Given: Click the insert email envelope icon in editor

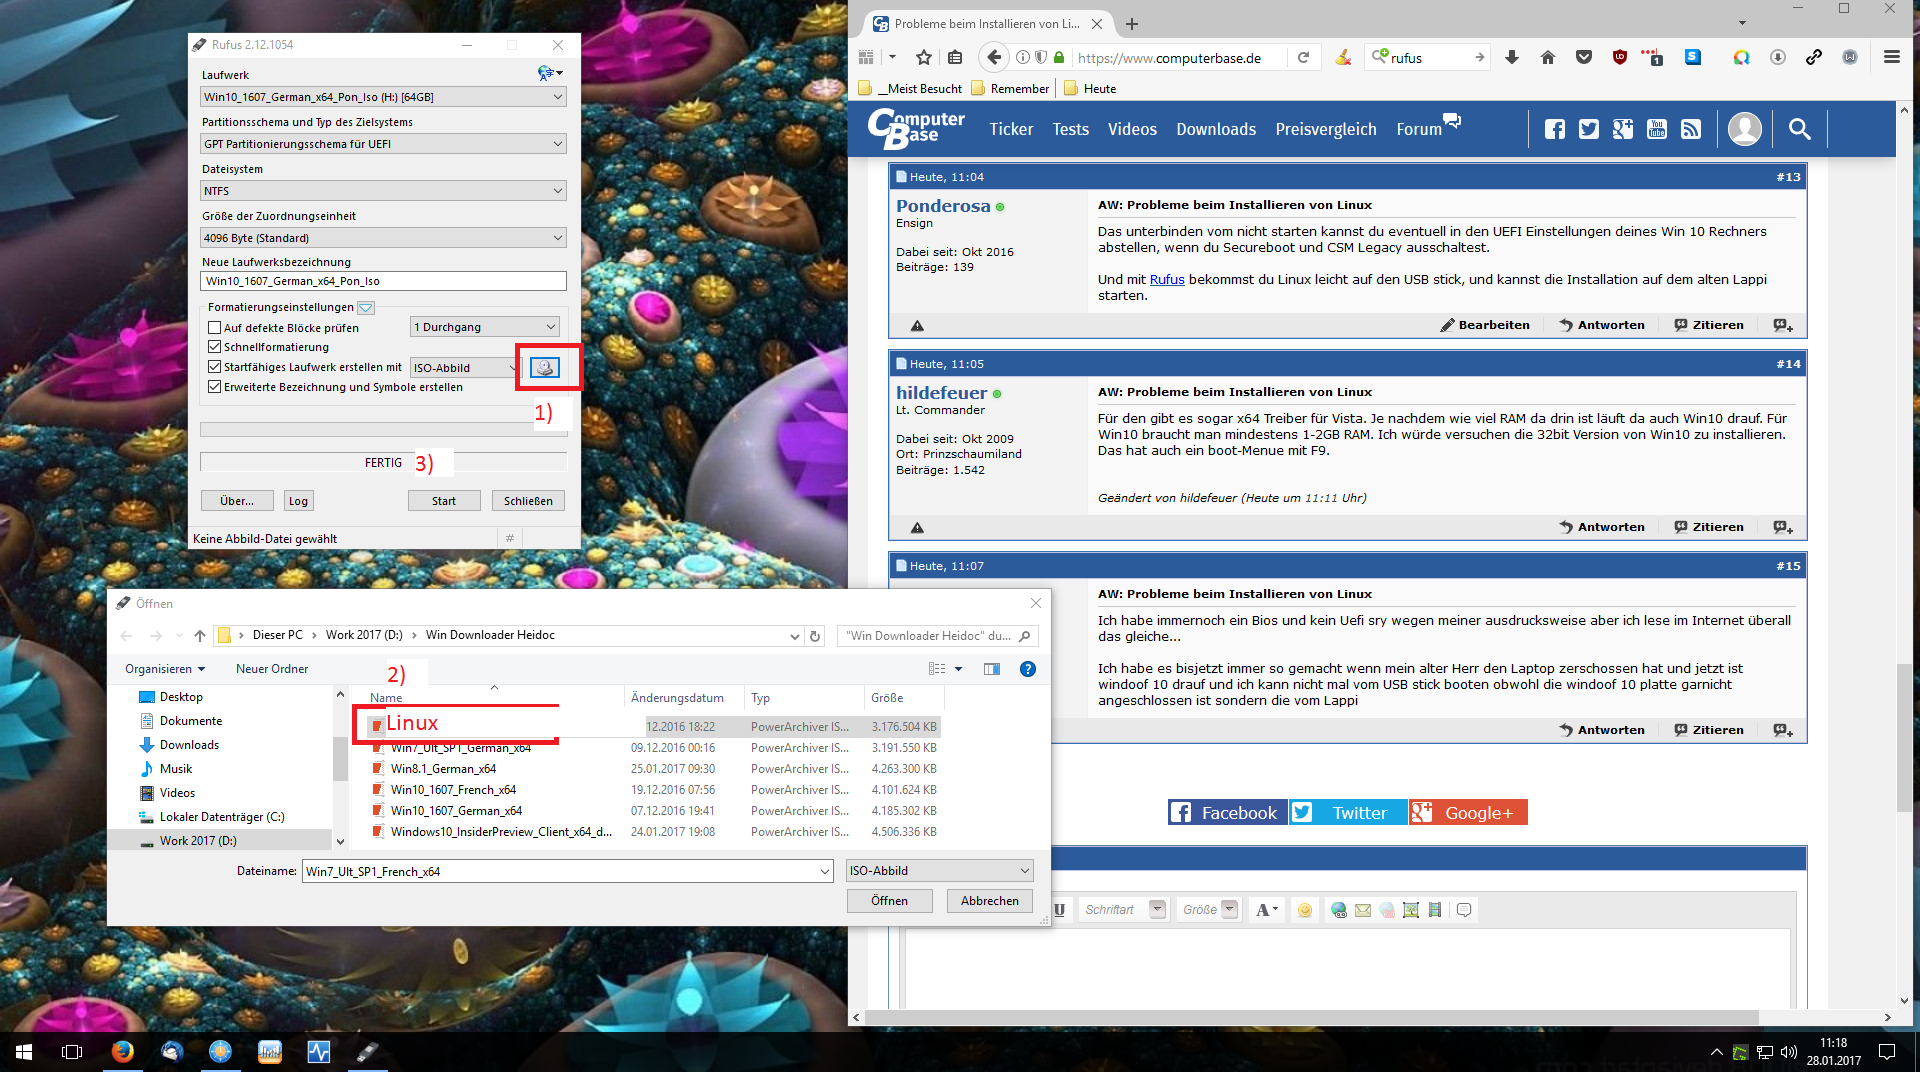Looking at the screenshot, I should pyautogui.click(x=1363, y=910).
